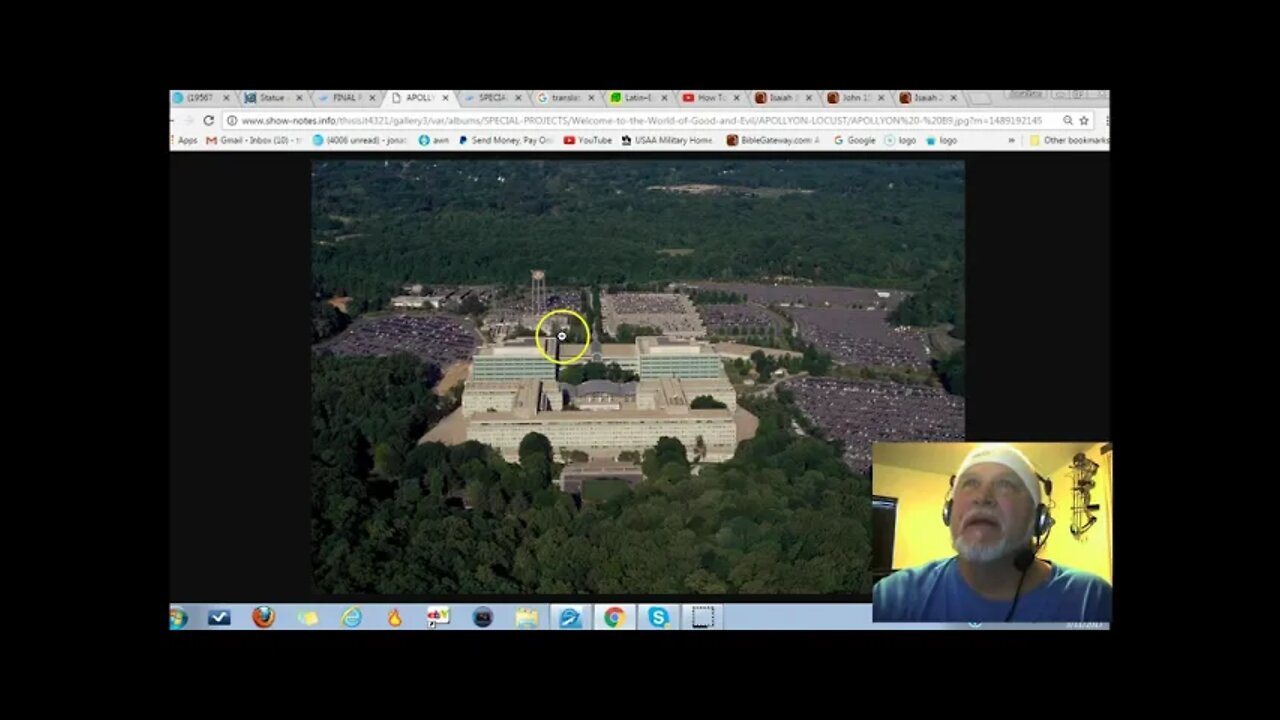Image resolution: width=1280 pixels, height=720 pixels.
Task: Open the Send Money PayPal bookmark
Action: pos(506,141)
